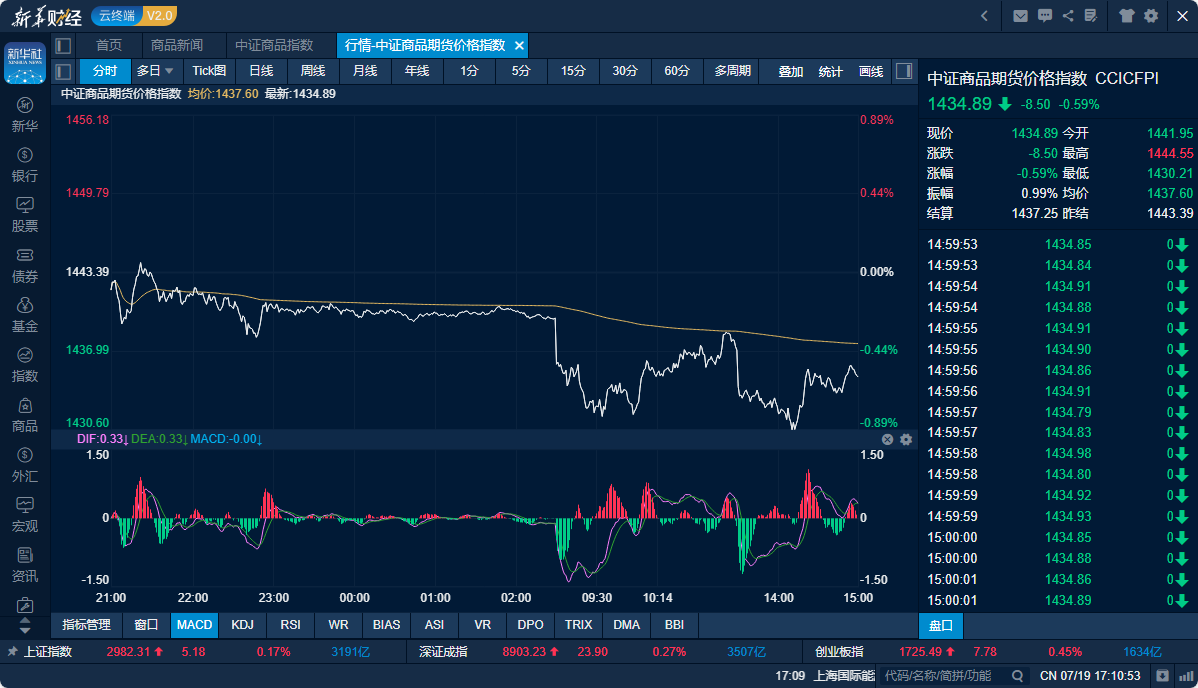Click the share icon in top bar
Screen dimensions: 1198x688
(x=1068, y=15)
